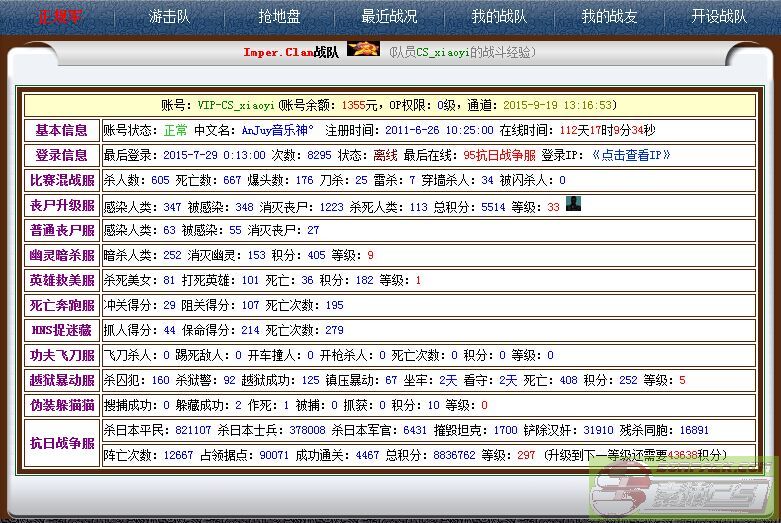
Task: Select the 丧尸升级服 server label
Action: 61,205
